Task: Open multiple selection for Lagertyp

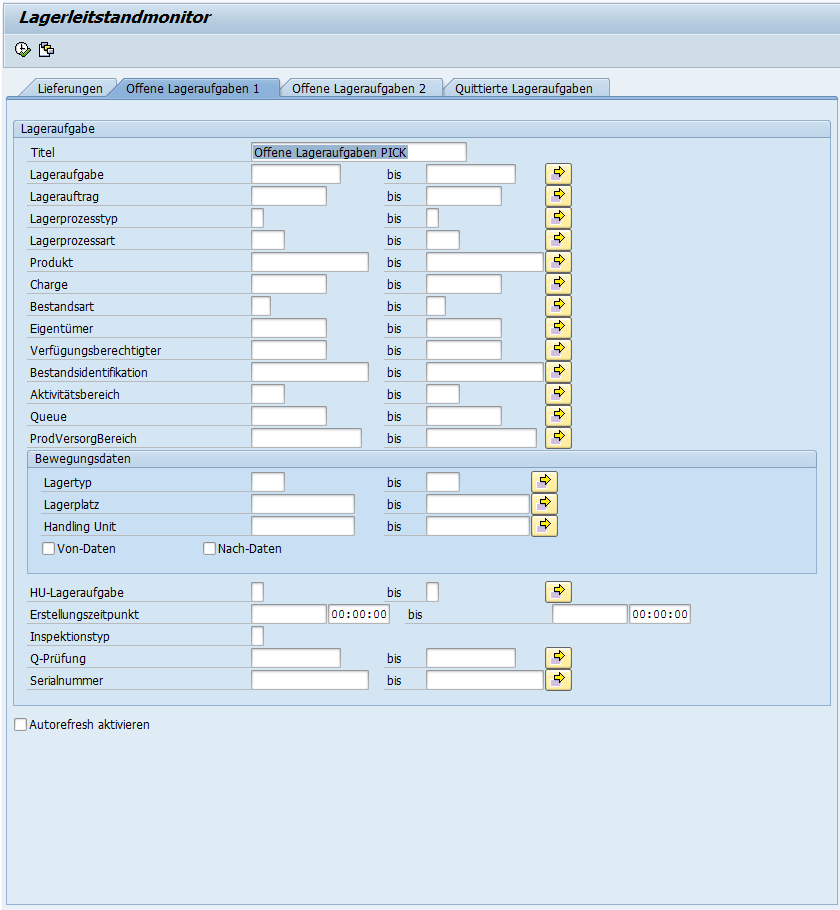Action: pos(544,482)
